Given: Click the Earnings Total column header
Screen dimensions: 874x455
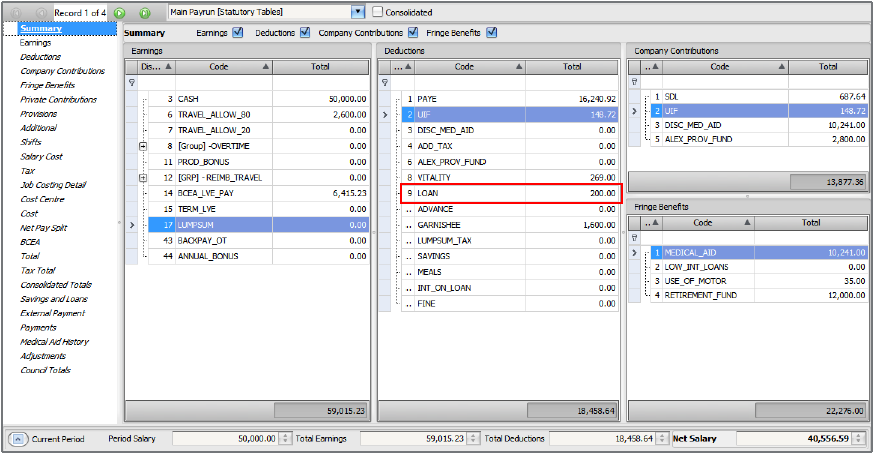Looking at the screenshot, I should click(x=321, y=67).
